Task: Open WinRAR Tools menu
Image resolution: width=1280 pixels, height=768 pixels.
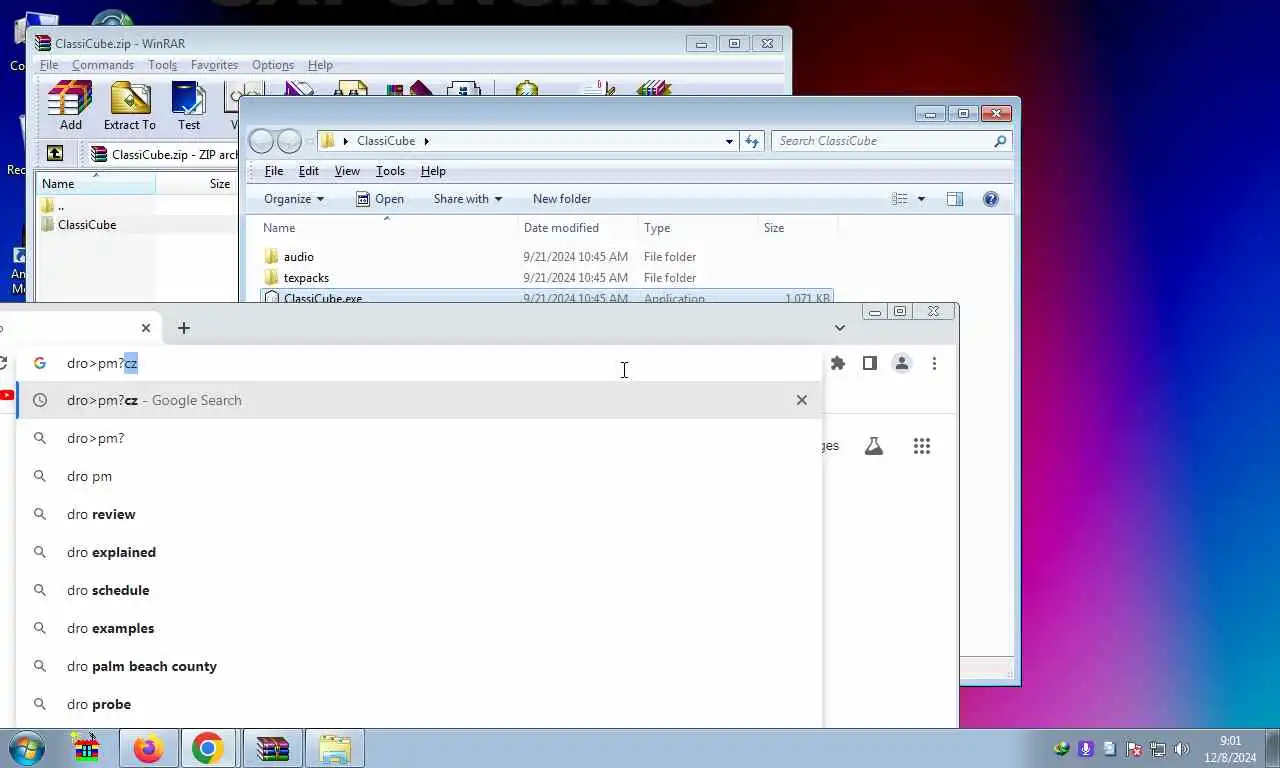Action: coord(162,65)
